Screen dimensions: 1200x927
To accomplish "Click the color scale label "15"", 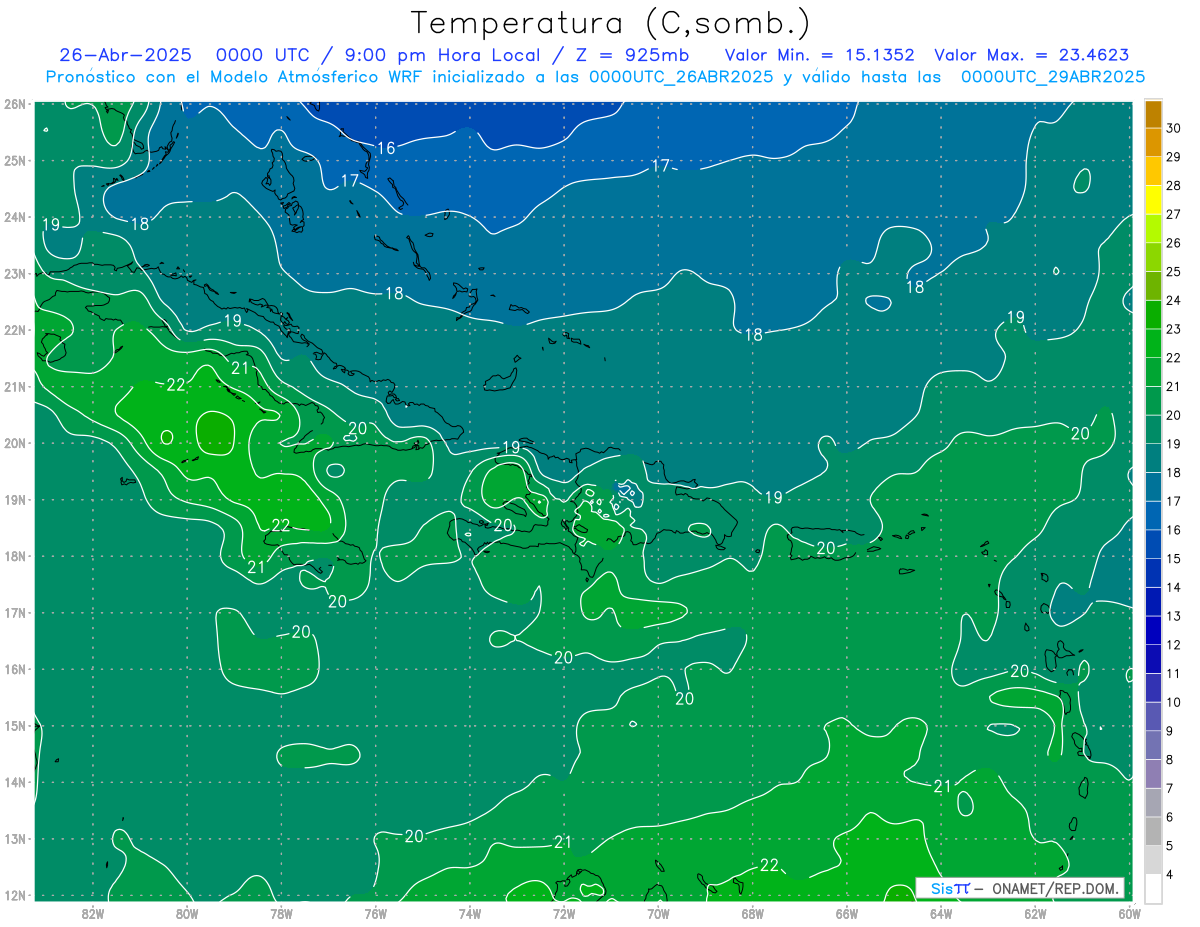I will [1173, 558].
